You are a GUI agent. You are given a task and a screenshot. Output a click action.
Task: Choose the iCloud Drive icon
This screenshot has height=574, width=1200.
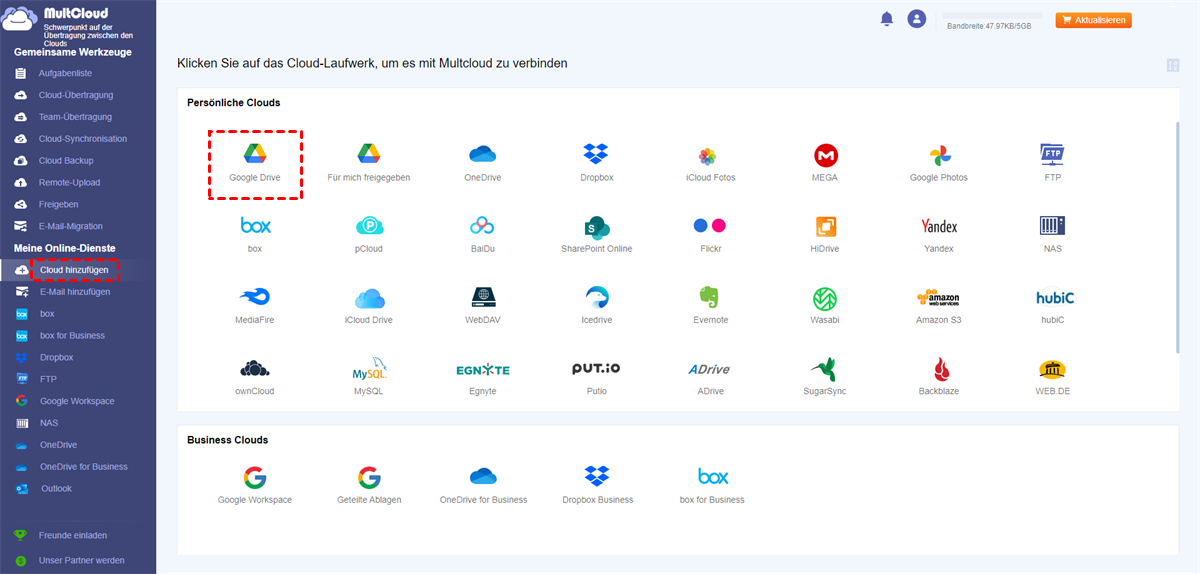(x=369, y=297)
